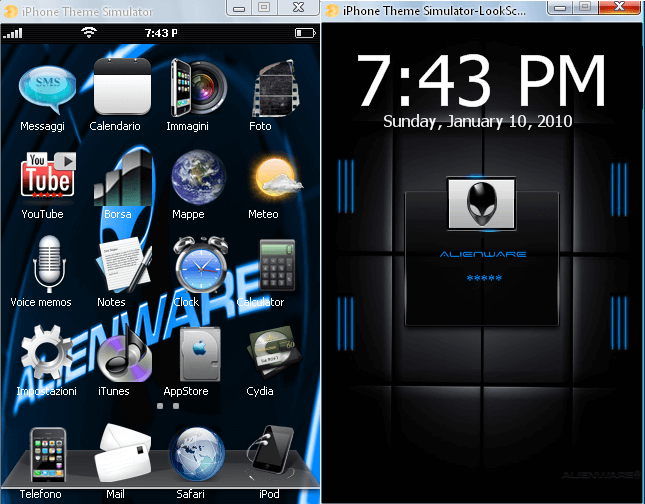Open the Borsa stocks app icon

[123, 178]
